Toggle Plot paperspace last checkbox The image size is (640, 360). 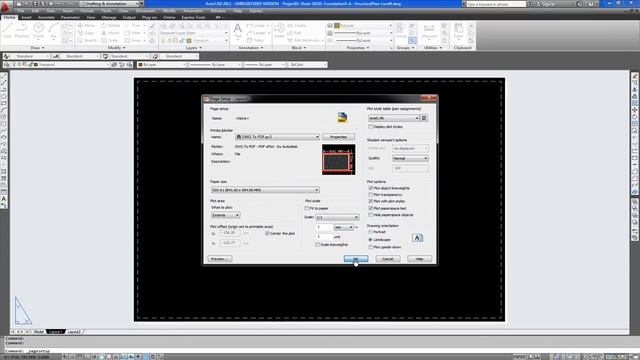tap(371, 208)
